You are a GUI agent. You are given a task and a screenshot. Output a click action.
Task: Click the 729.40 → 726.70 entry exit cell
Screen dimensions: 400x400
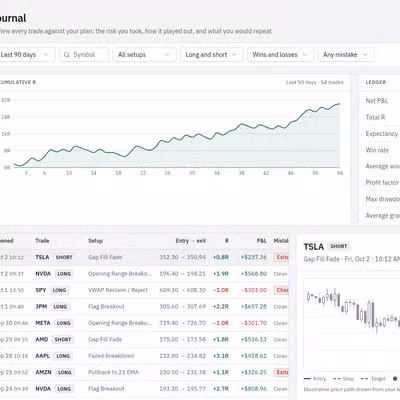pos(183,323)
